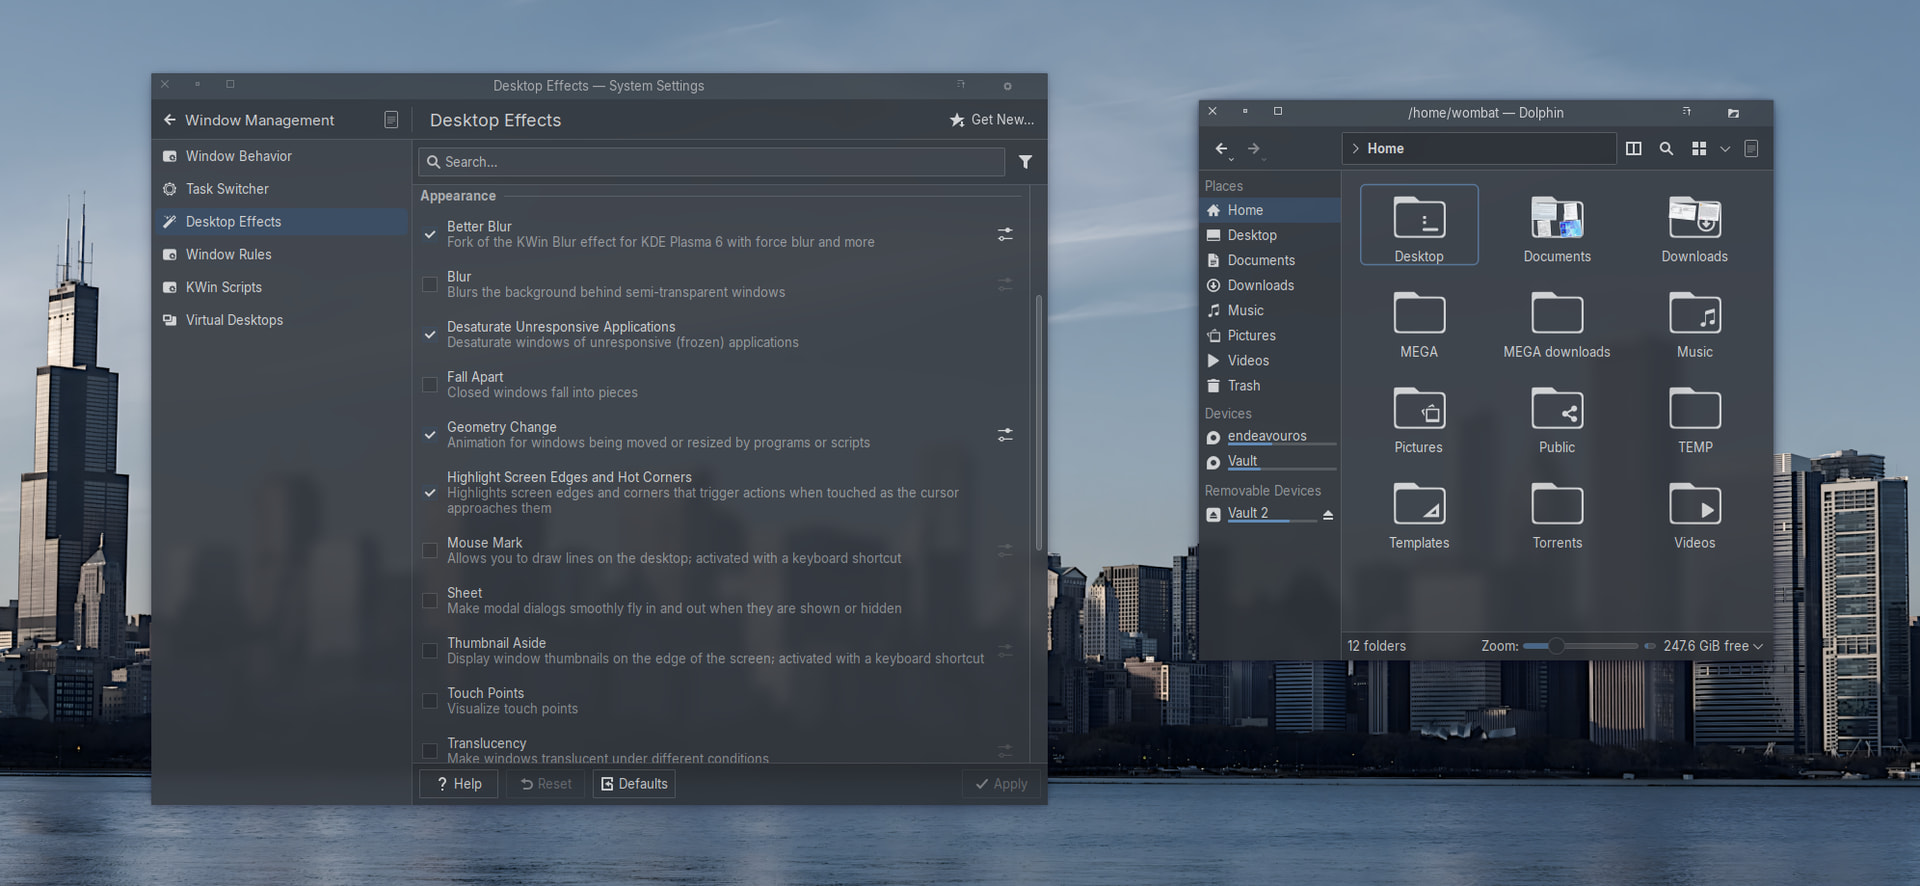Click Dolphin search magnifier icon

(x=1666, y=149)
